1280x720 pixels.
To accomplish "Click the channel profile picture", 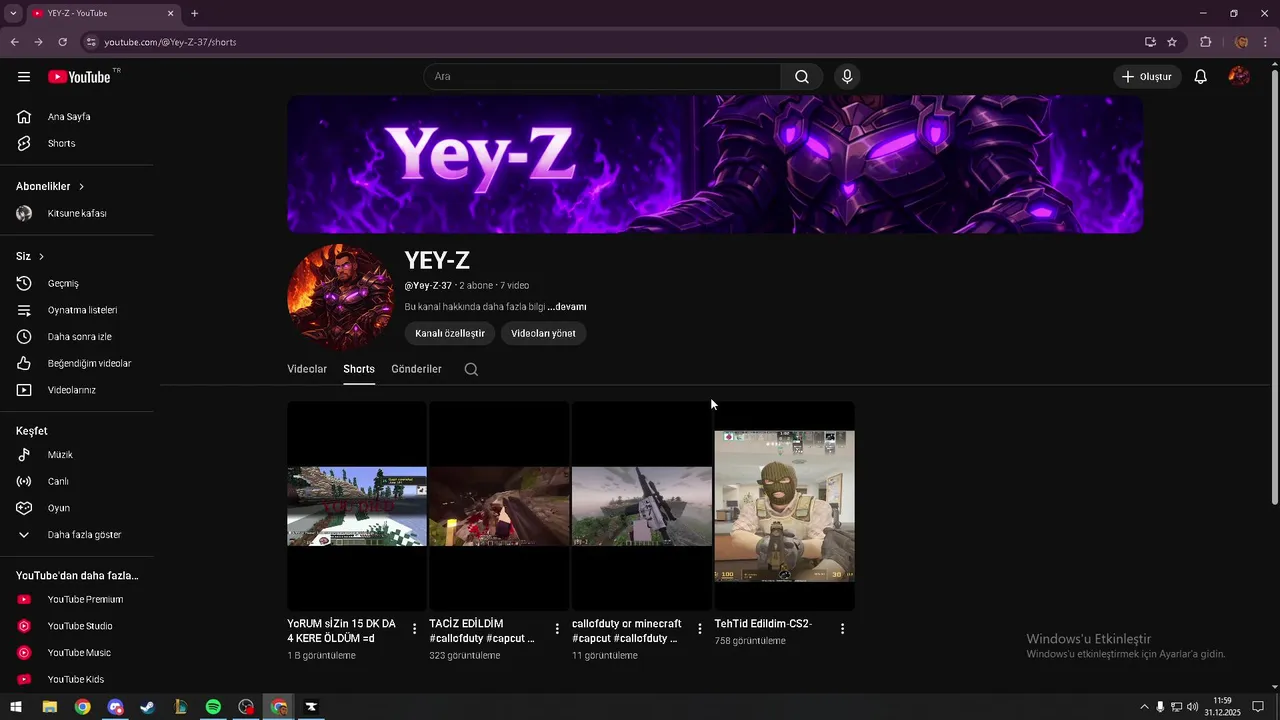I will (340, 297).
